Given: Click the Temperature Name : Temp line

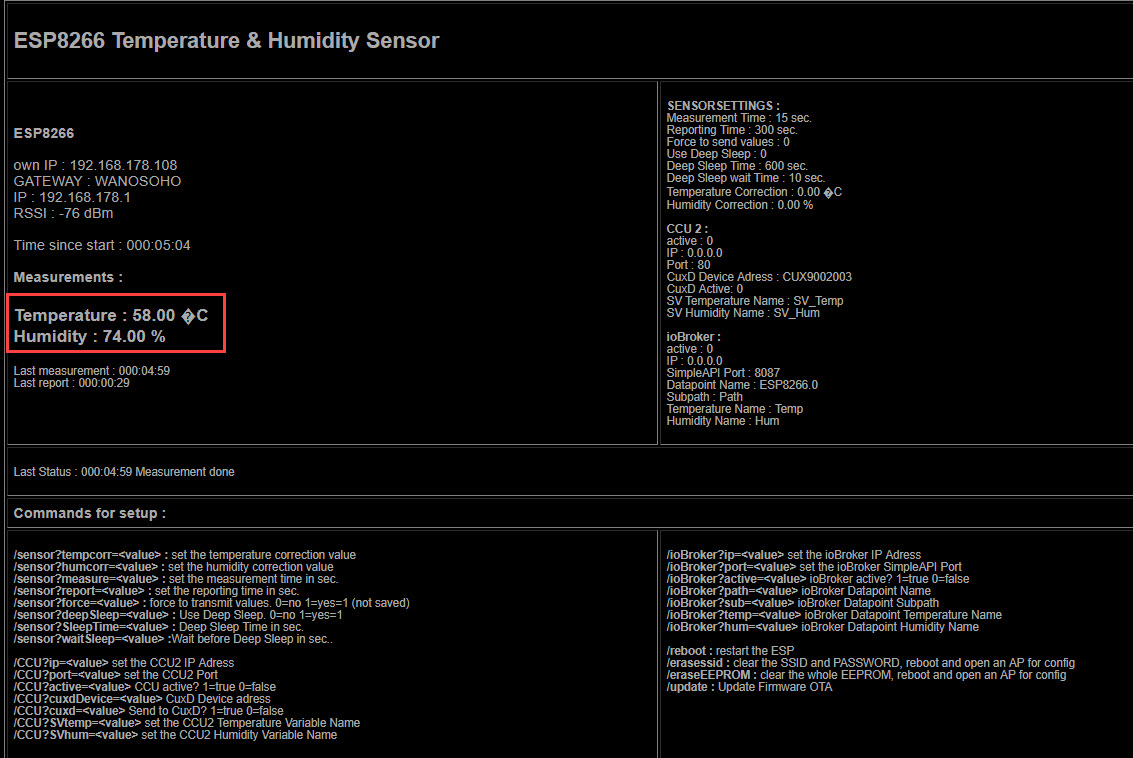Looking at the screenshot, I should click(735, 409).
